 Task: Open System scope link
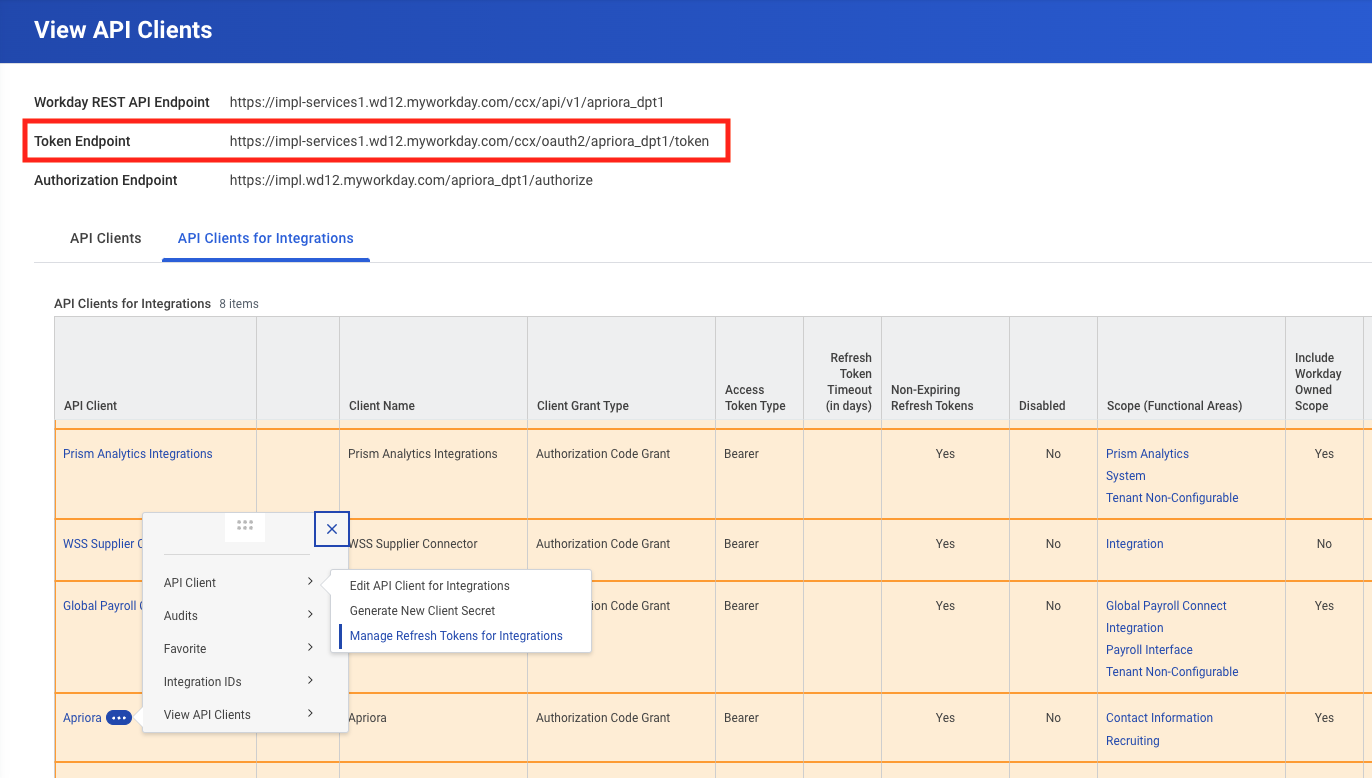pos(1126,476)
